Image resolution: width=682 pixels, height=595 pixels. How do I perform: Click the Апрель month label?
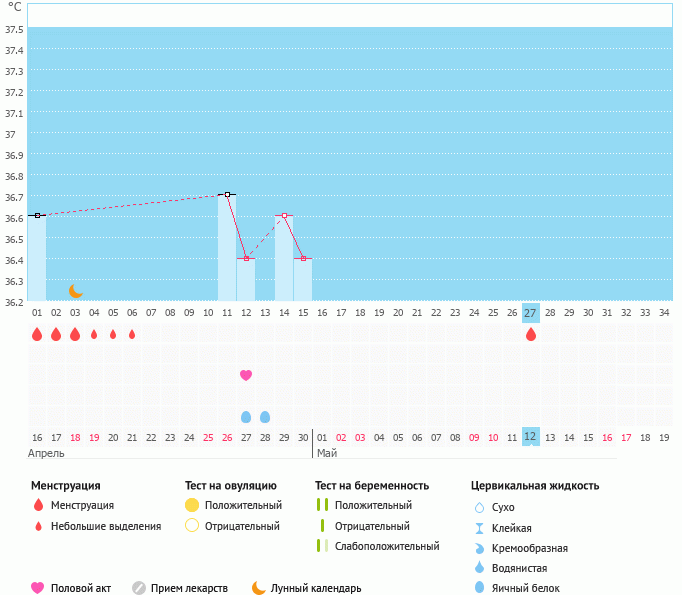48,453
